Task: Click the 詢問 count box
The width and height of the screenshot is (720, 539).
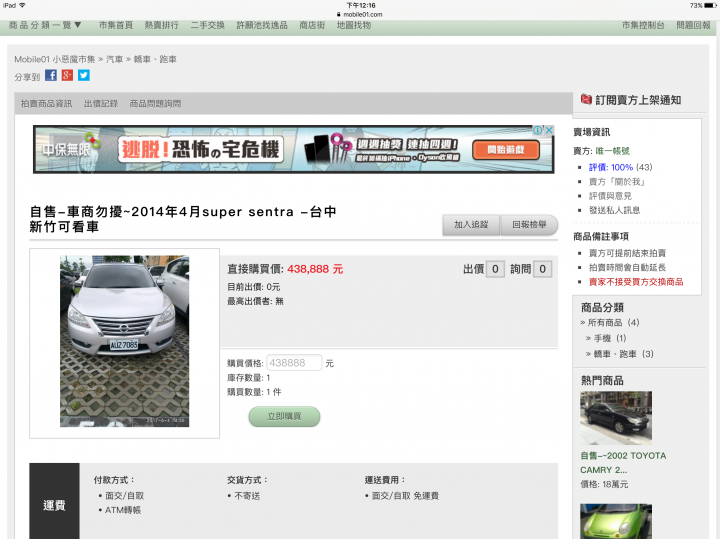Action: [542, 269]
